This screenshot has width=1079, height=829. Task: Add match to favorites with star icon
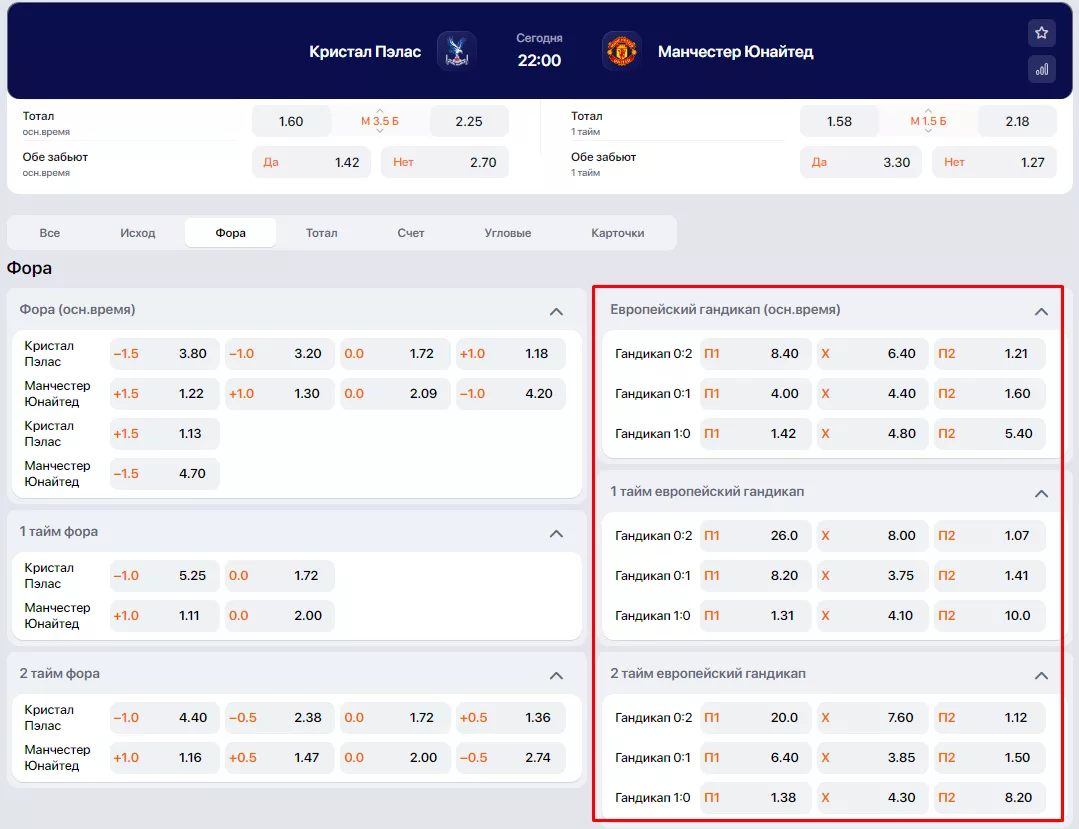[1041, 33]
